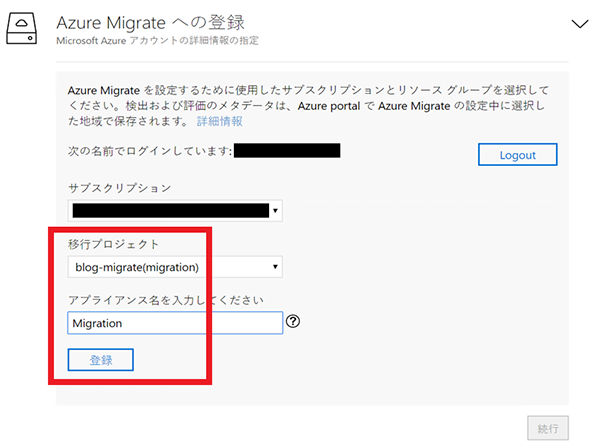Viewport: 603px width, 446px height.
Task: Click the help question mark icon
Action: [x=293, y=321]
